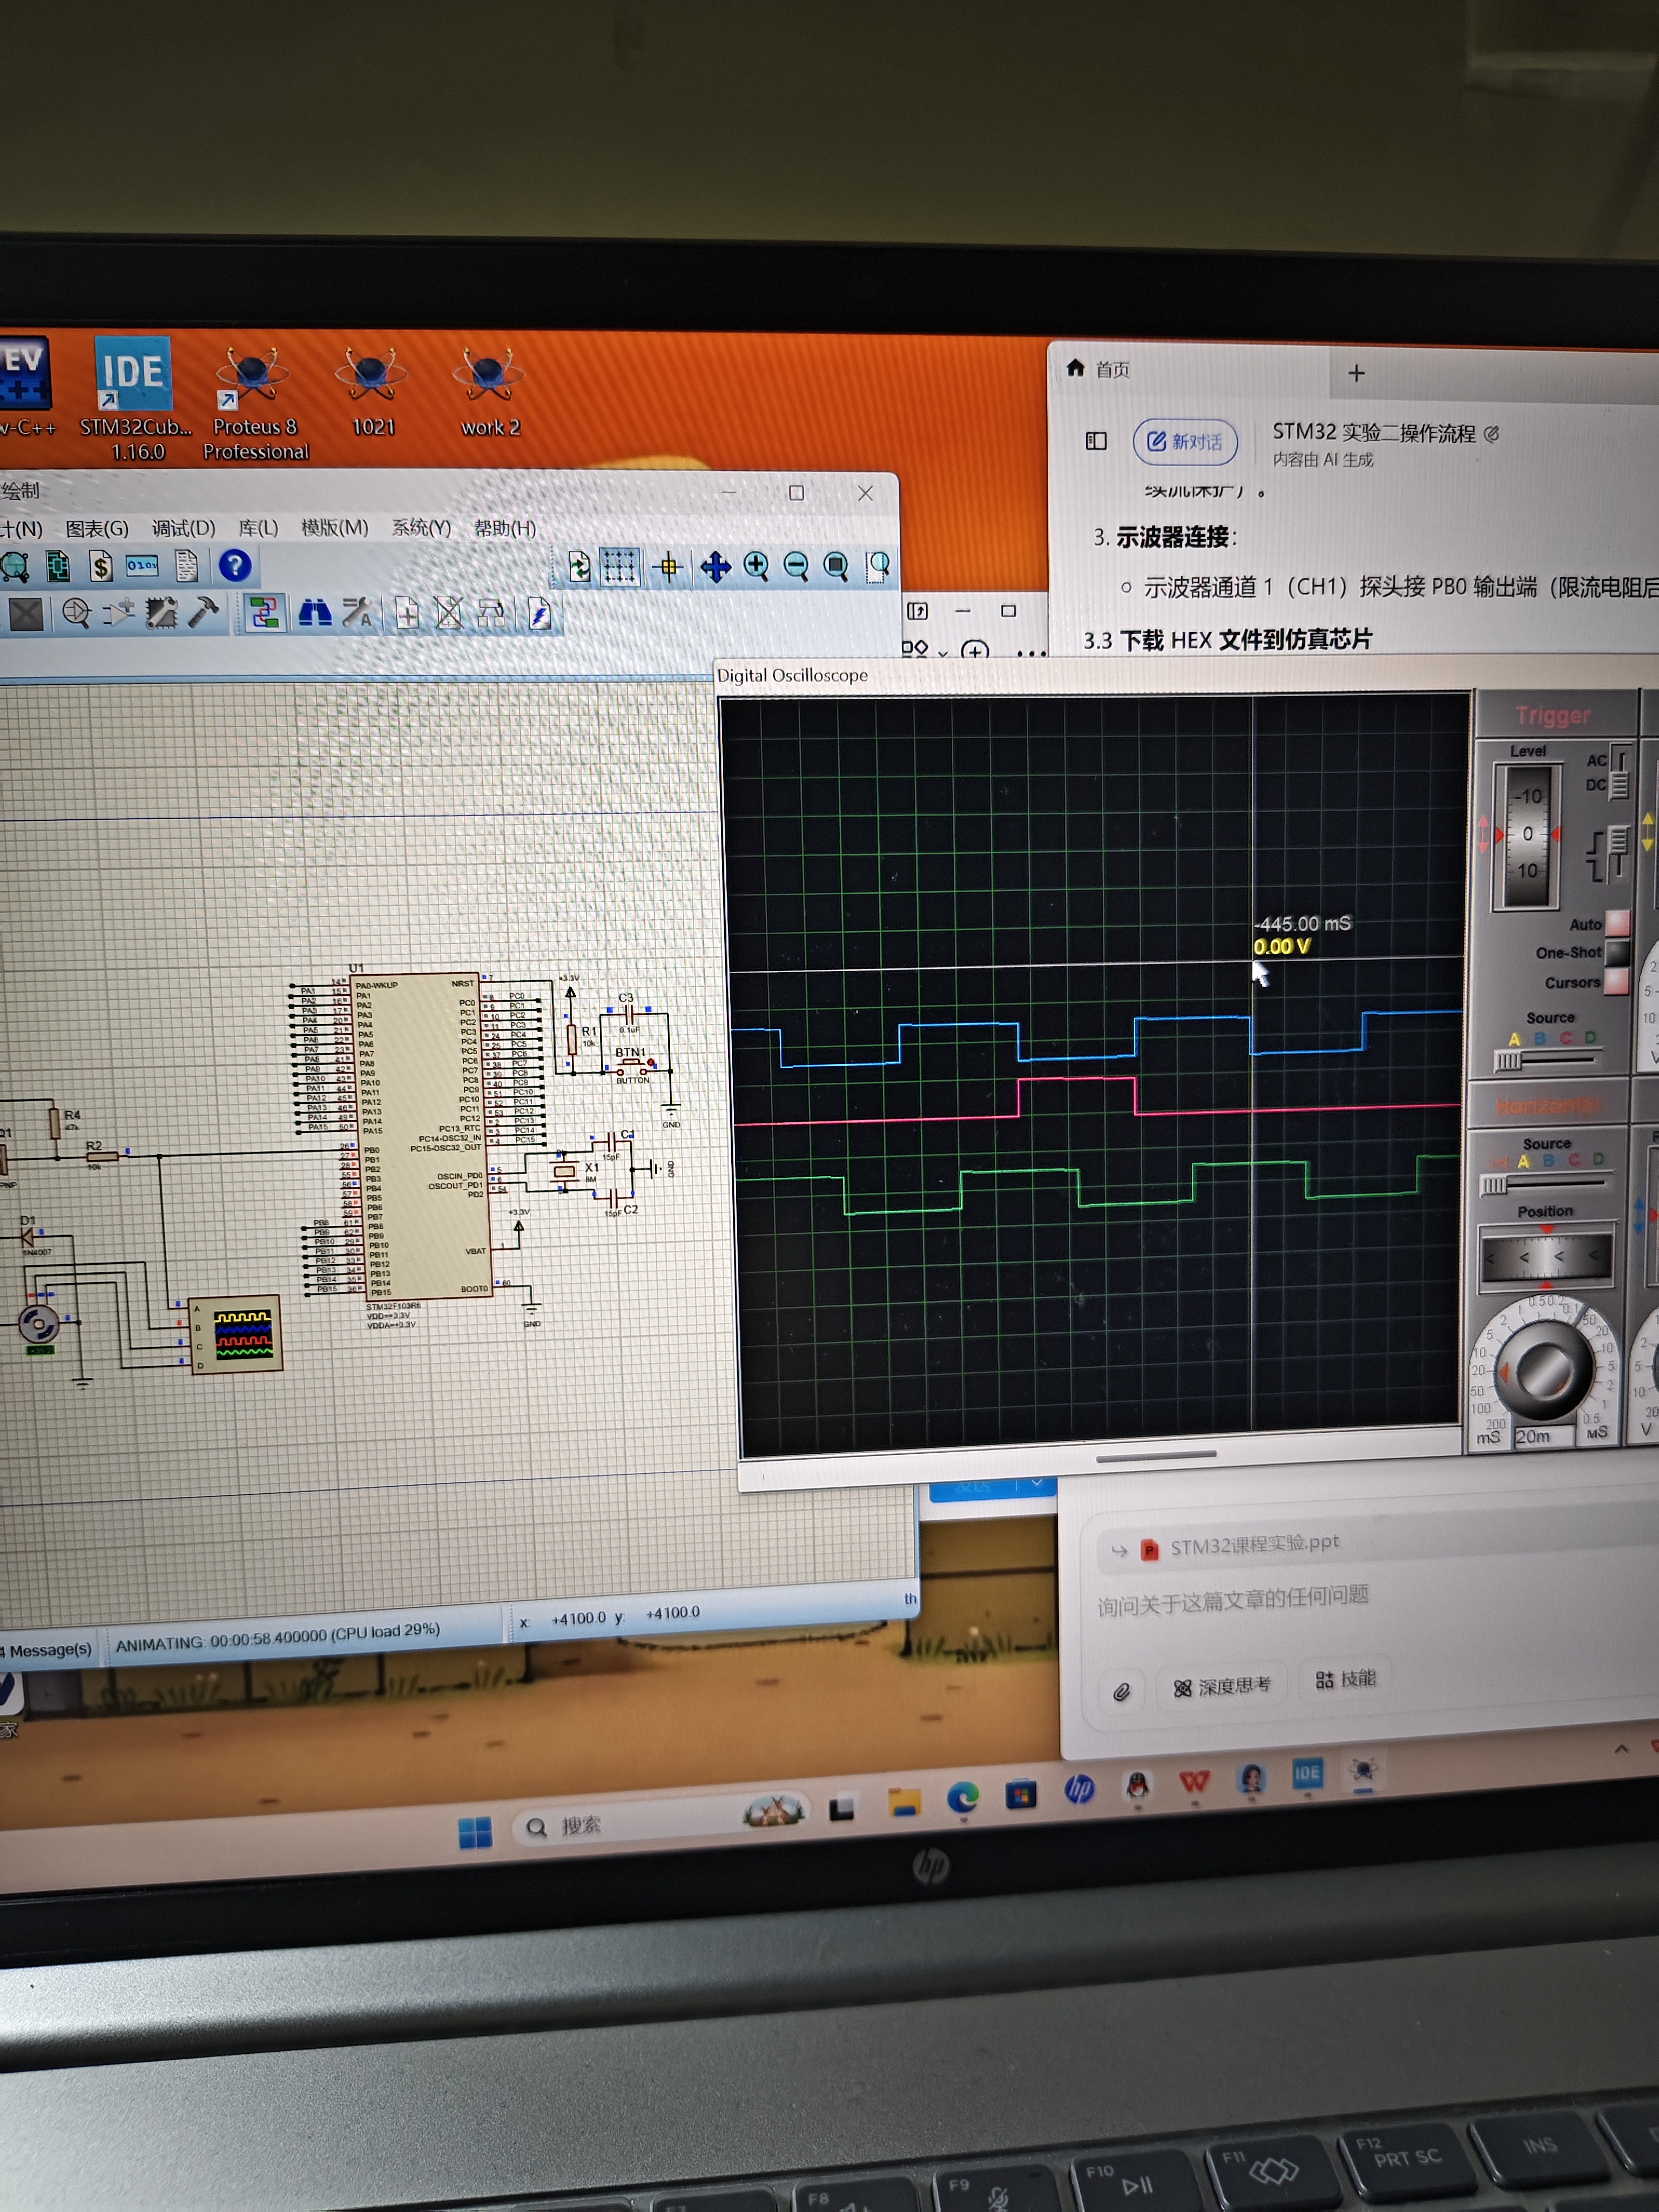
Task: Click the 深度思考 deep thinking button
Action: [1222, 1686]
